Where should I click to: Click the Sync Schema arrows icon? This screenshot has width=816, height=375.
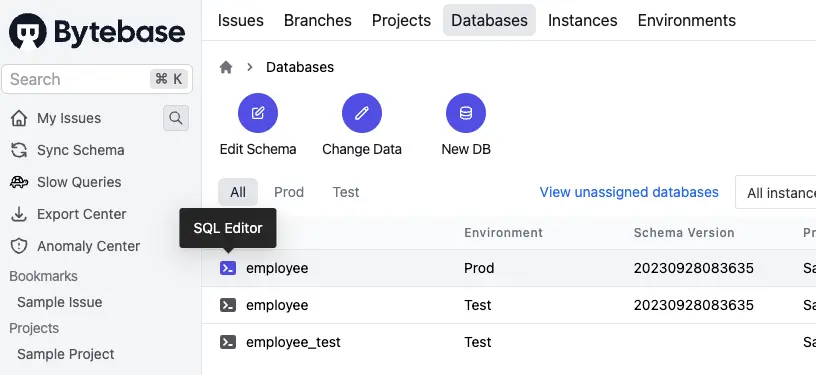point(19,150)
